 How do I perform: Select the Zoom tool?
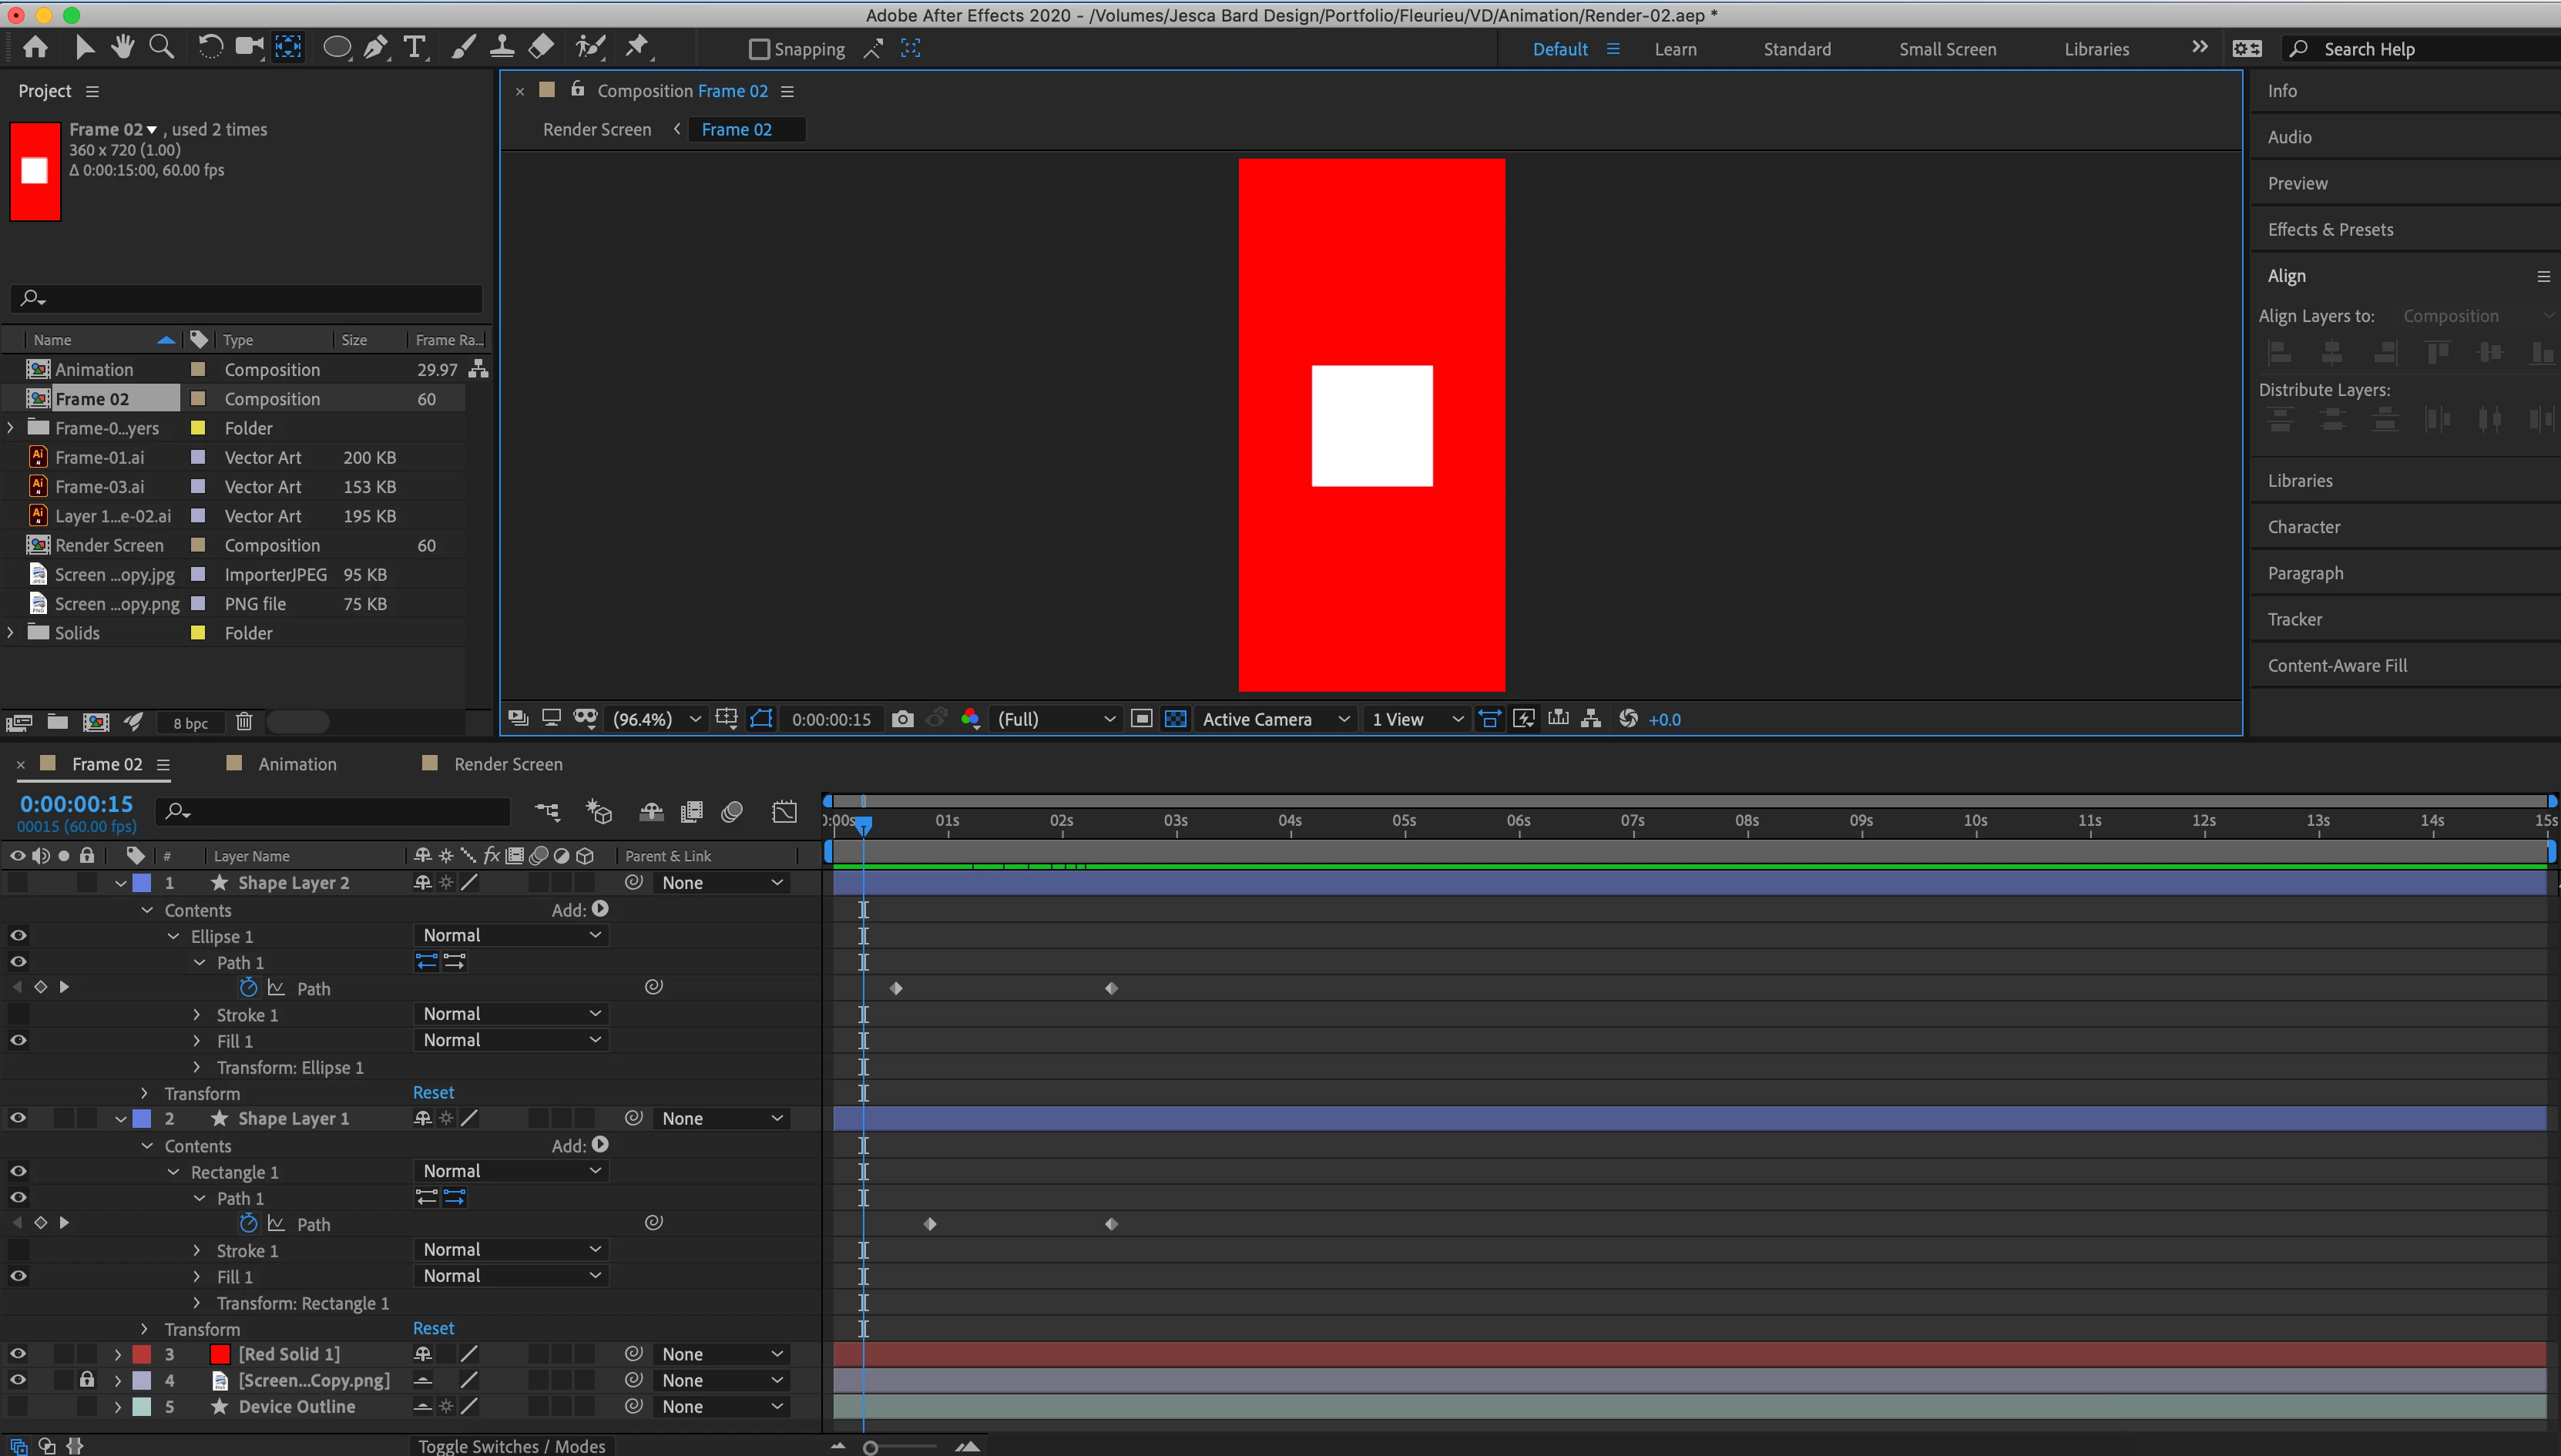(161, 48)
